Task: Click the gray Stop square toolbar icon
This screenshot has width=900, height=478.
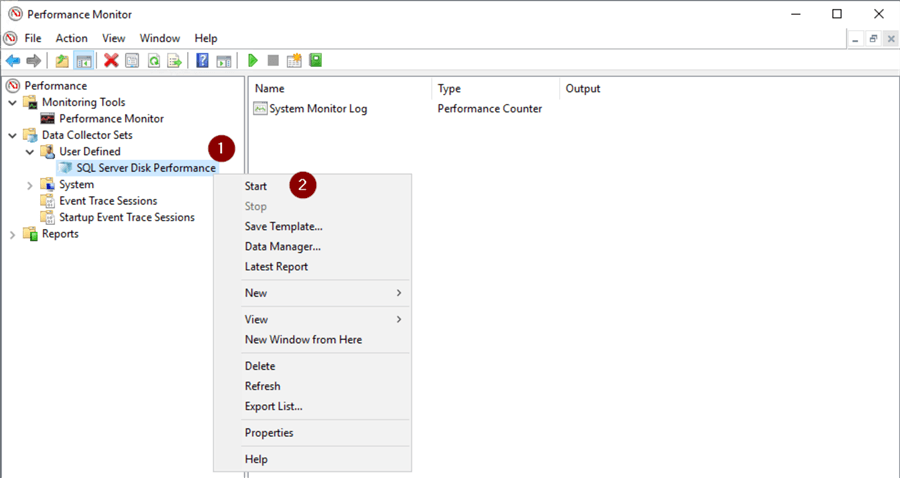Action: pos(273,60)
